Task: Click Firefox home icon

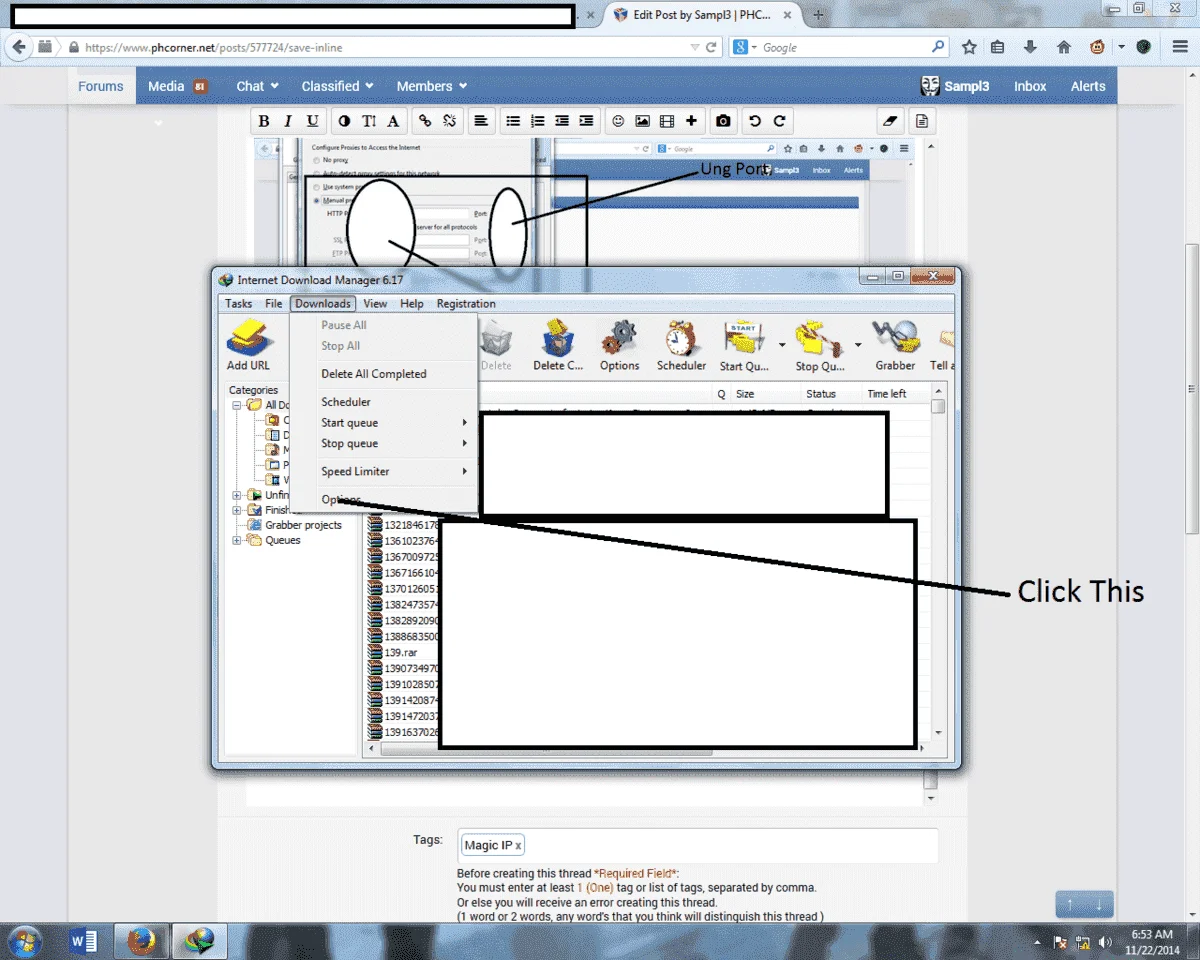Action: 1064,47
